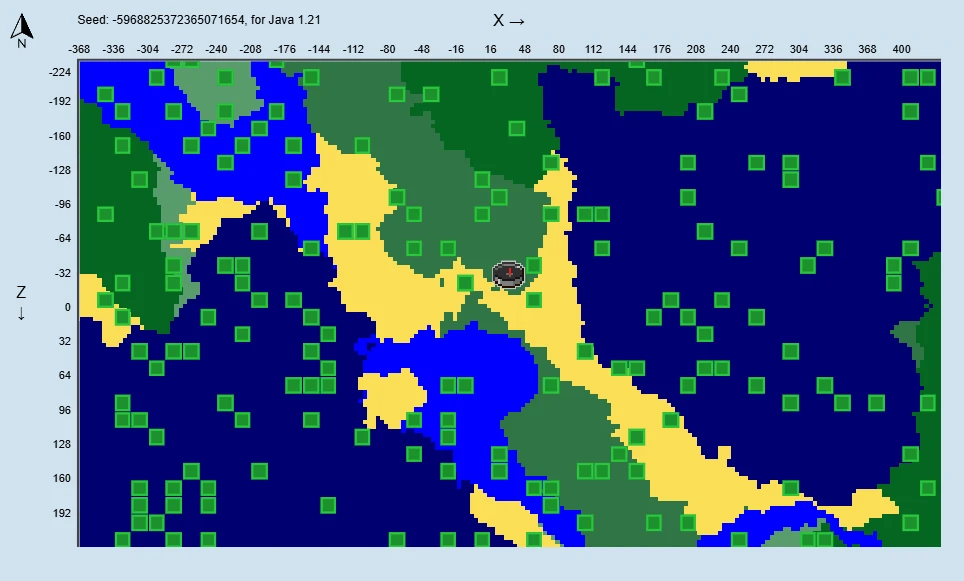The width and height of the screenshot is (964, 581).
Task: Click lone green marker in dark forest north of spawn
Action: pyautogui.click(x=517, y=129)
